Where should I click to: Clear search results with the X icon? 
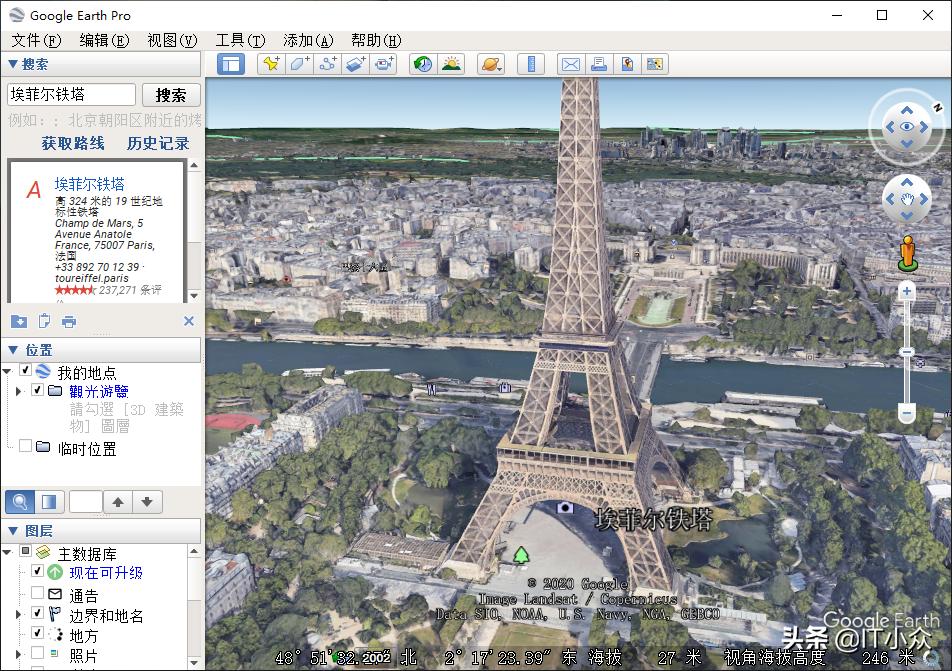189,321
